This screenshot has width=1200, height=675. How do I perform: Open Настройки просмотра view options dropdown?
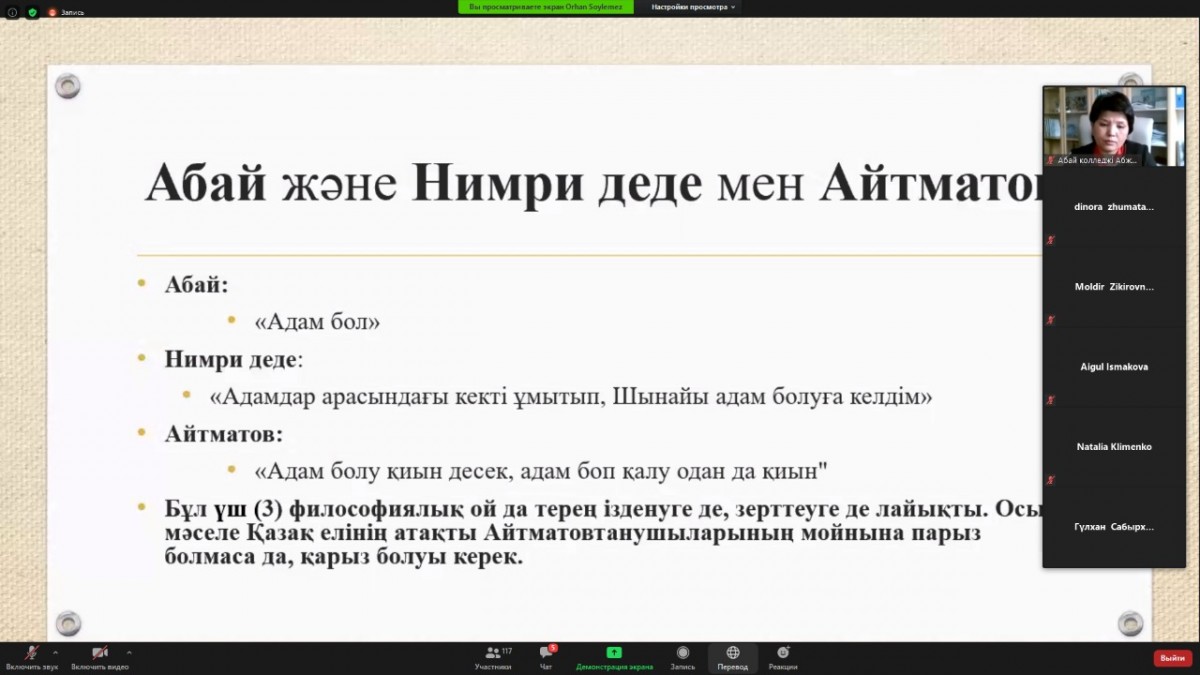pyautogui.click(x=693, y=7)
